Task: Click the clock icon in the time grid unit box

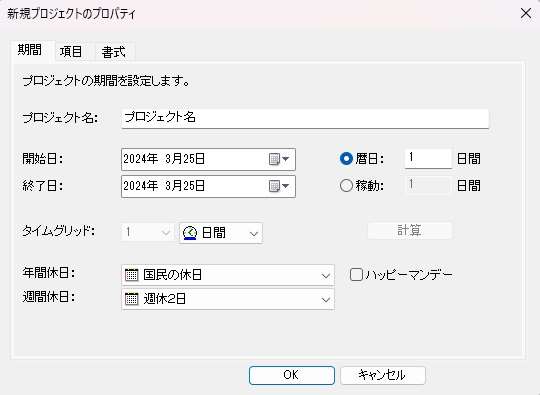Action: click(190, 233)
